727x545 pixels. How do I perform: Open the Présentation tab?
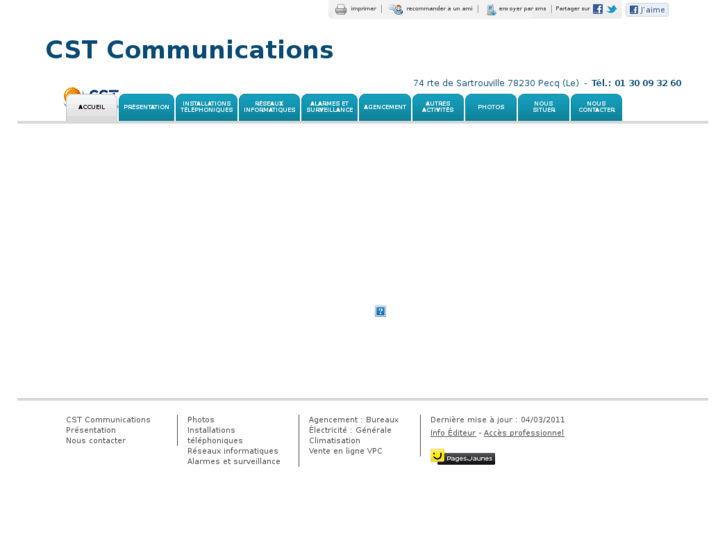point(147,108)
